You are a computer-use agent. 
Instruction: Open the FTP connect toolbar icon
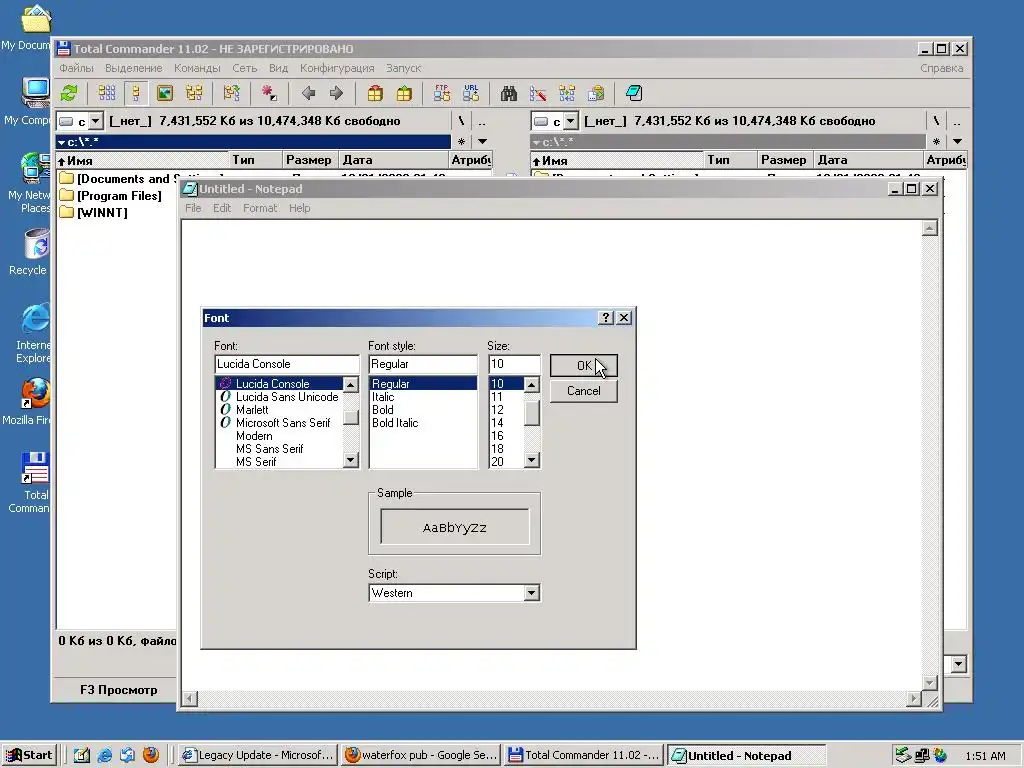click(441, 93)
